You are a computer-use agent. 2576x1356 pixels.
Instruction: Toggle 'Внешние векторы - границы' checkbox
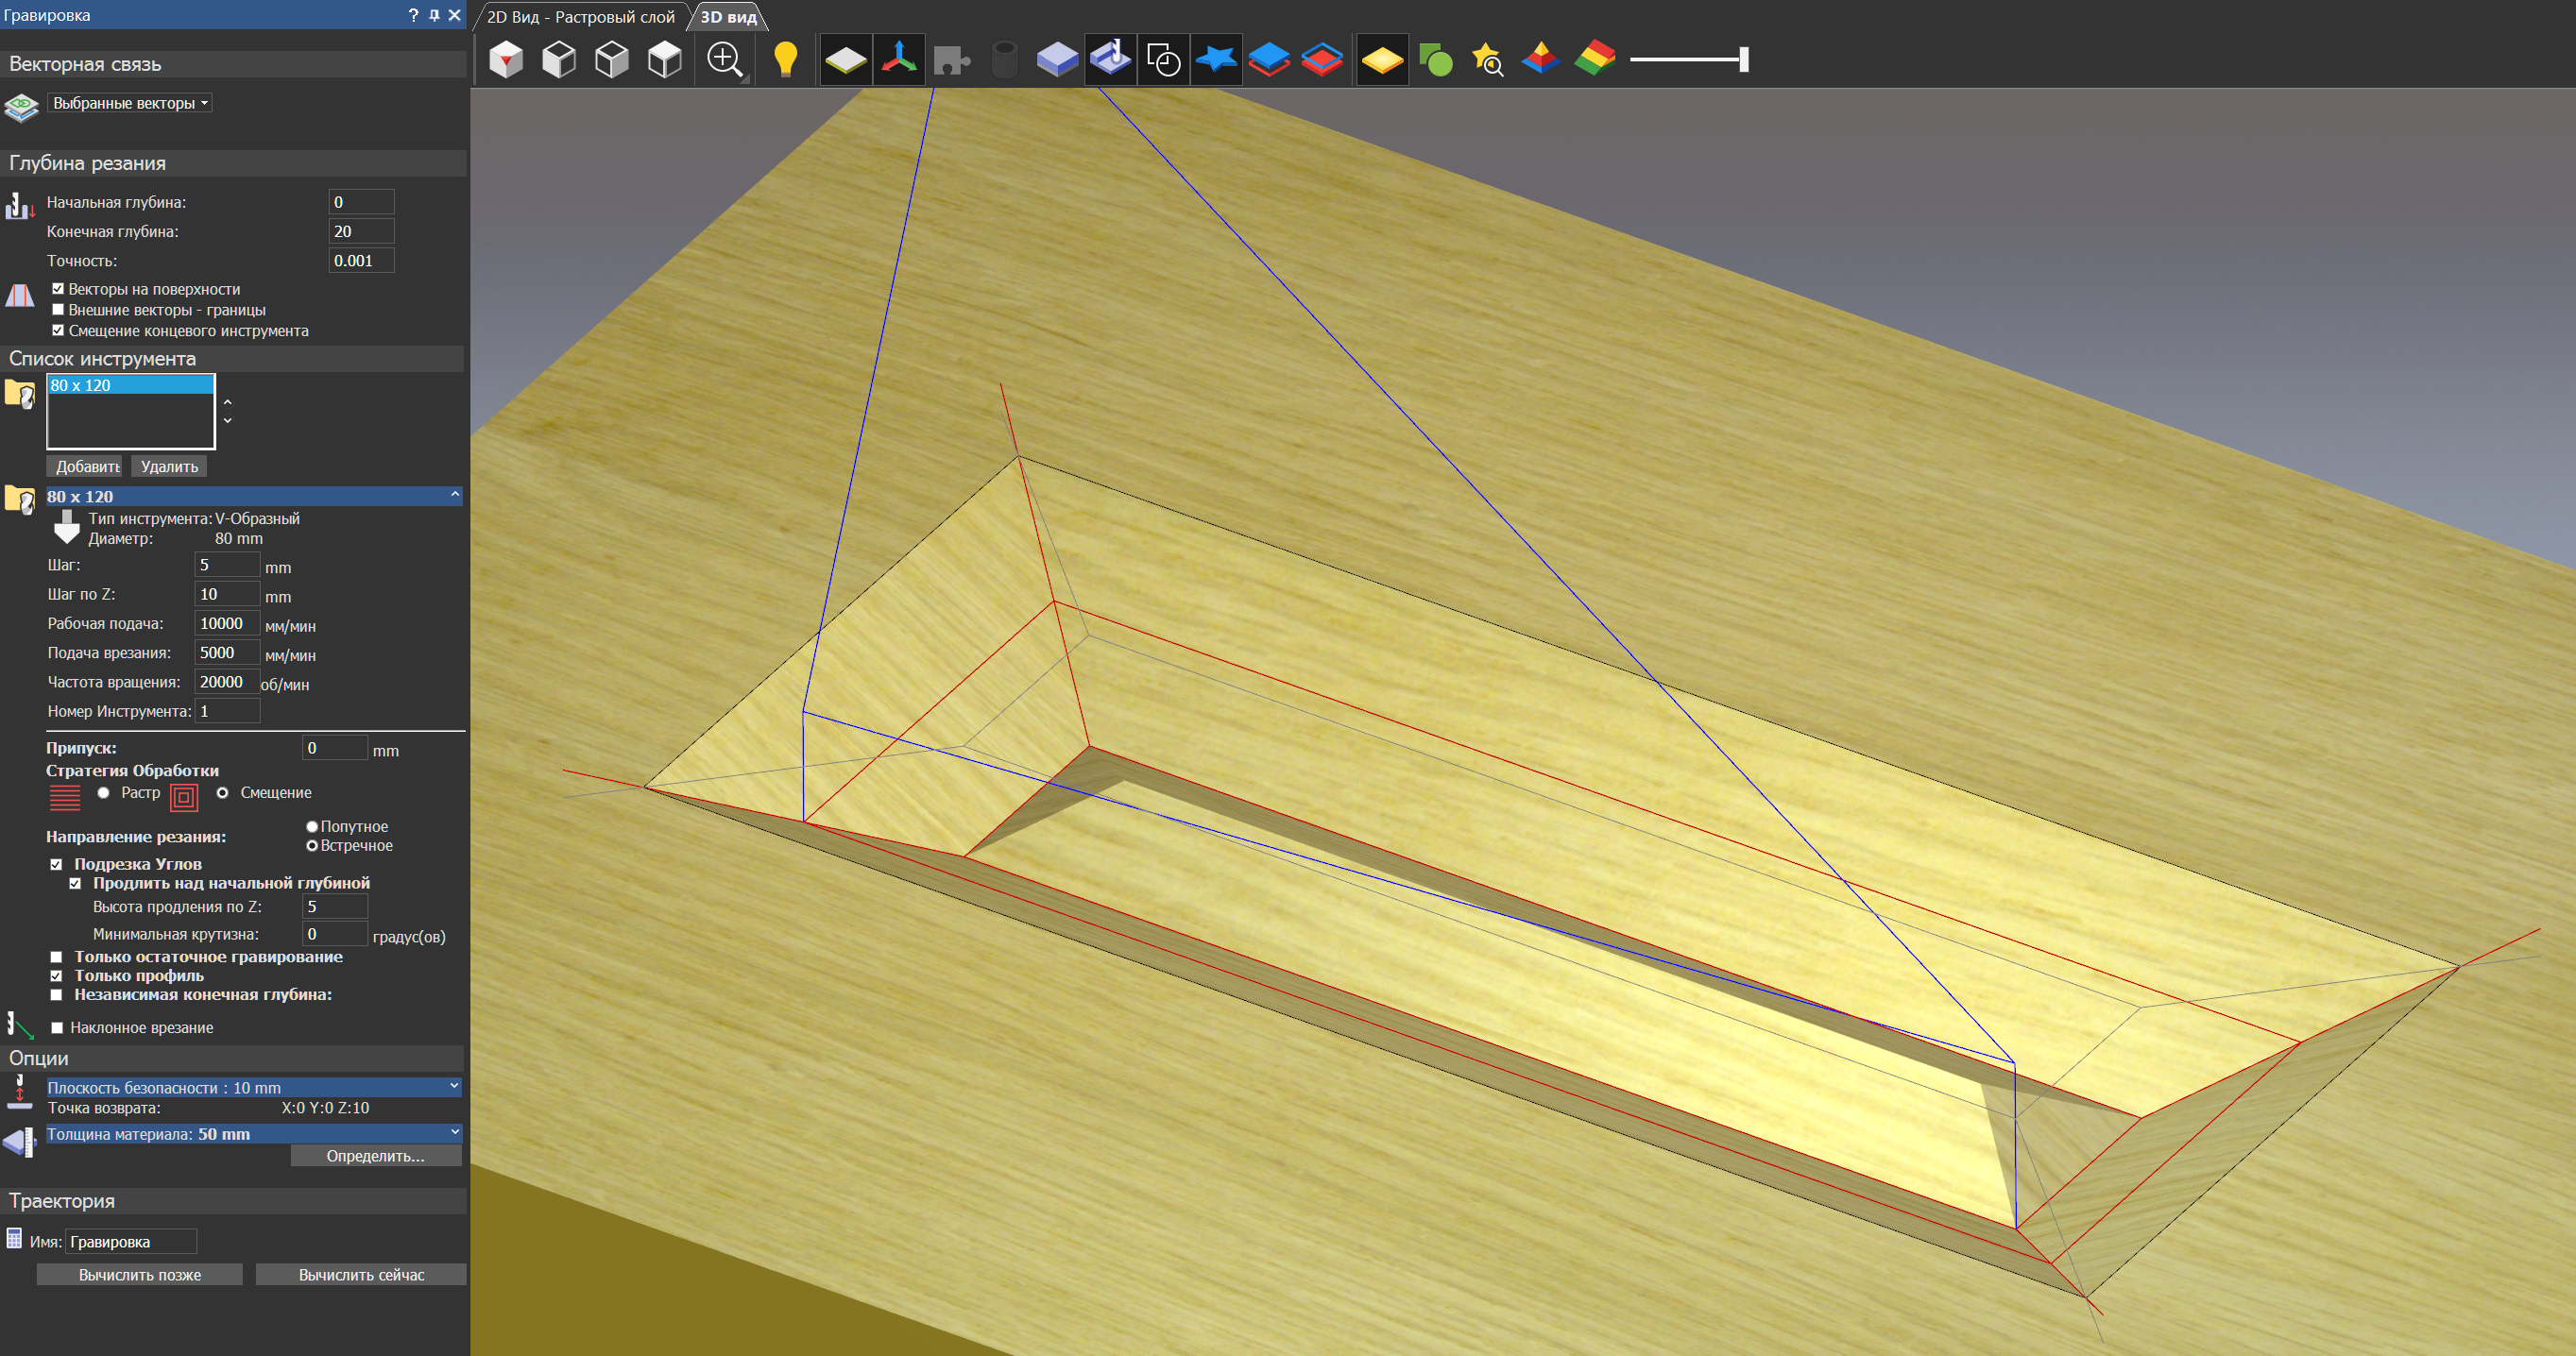pos(58,310)
